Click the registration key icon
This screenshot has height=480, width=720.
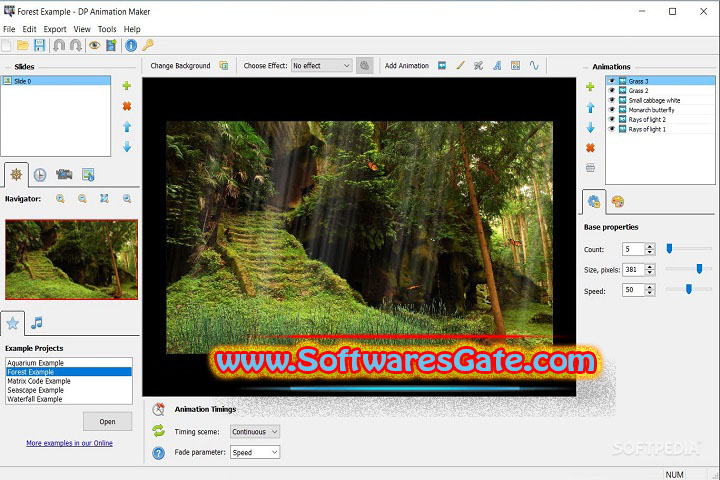point(148,45)
